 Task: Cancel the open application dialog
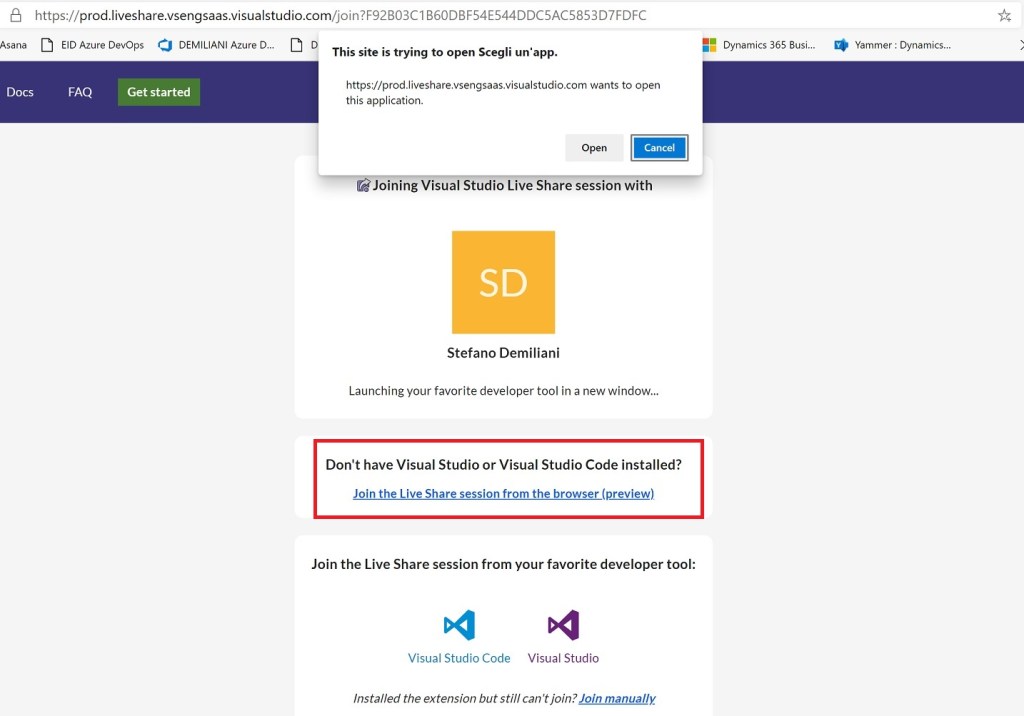[659, 148]
